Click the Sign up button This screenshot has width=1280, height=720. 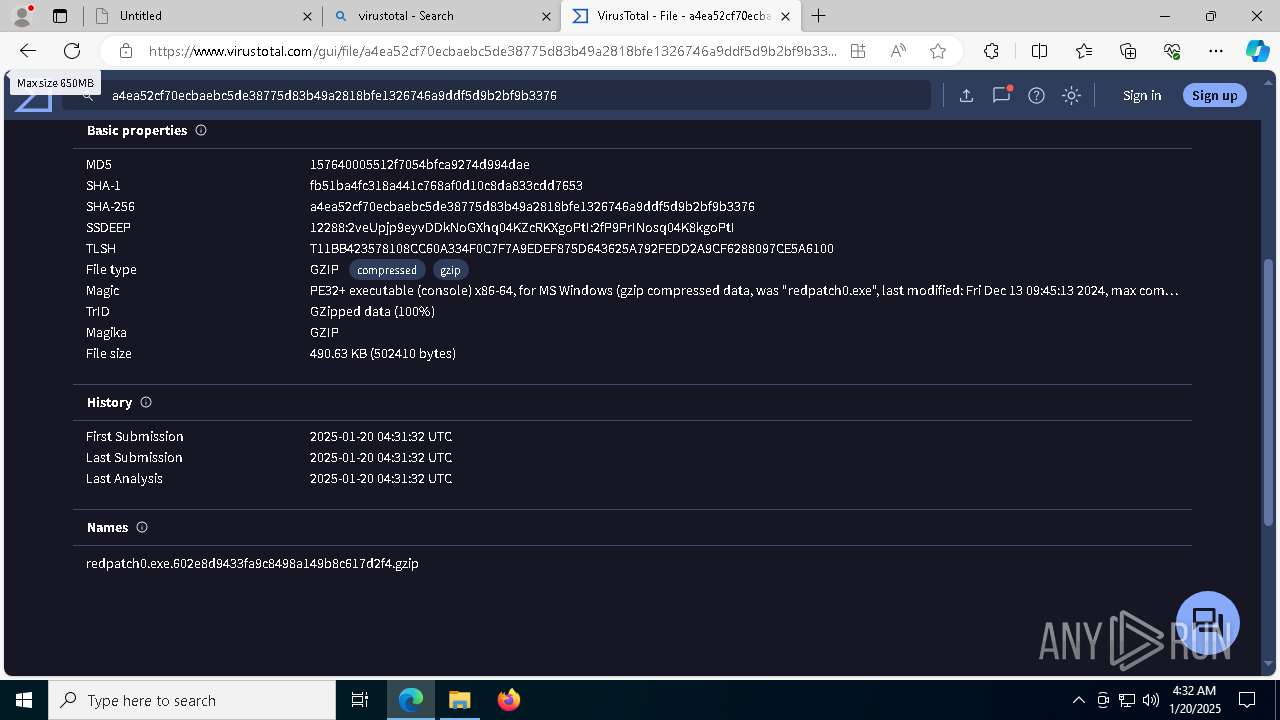click(1215, 95)
